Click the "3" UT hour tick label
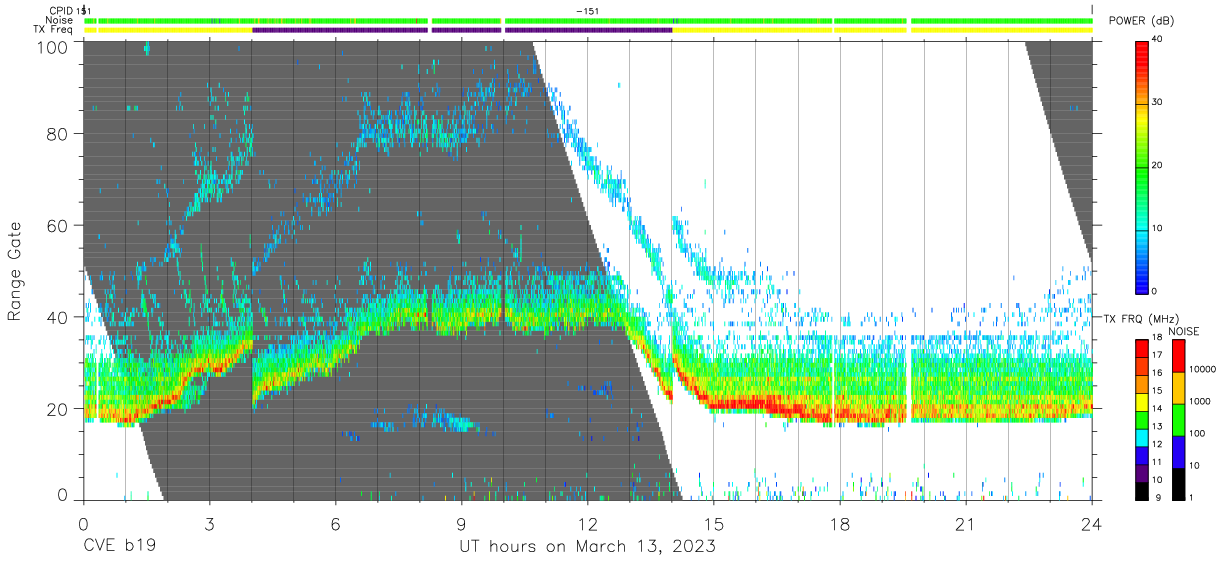This screenshot has width=1228, height=567. (x=209, y=523)
